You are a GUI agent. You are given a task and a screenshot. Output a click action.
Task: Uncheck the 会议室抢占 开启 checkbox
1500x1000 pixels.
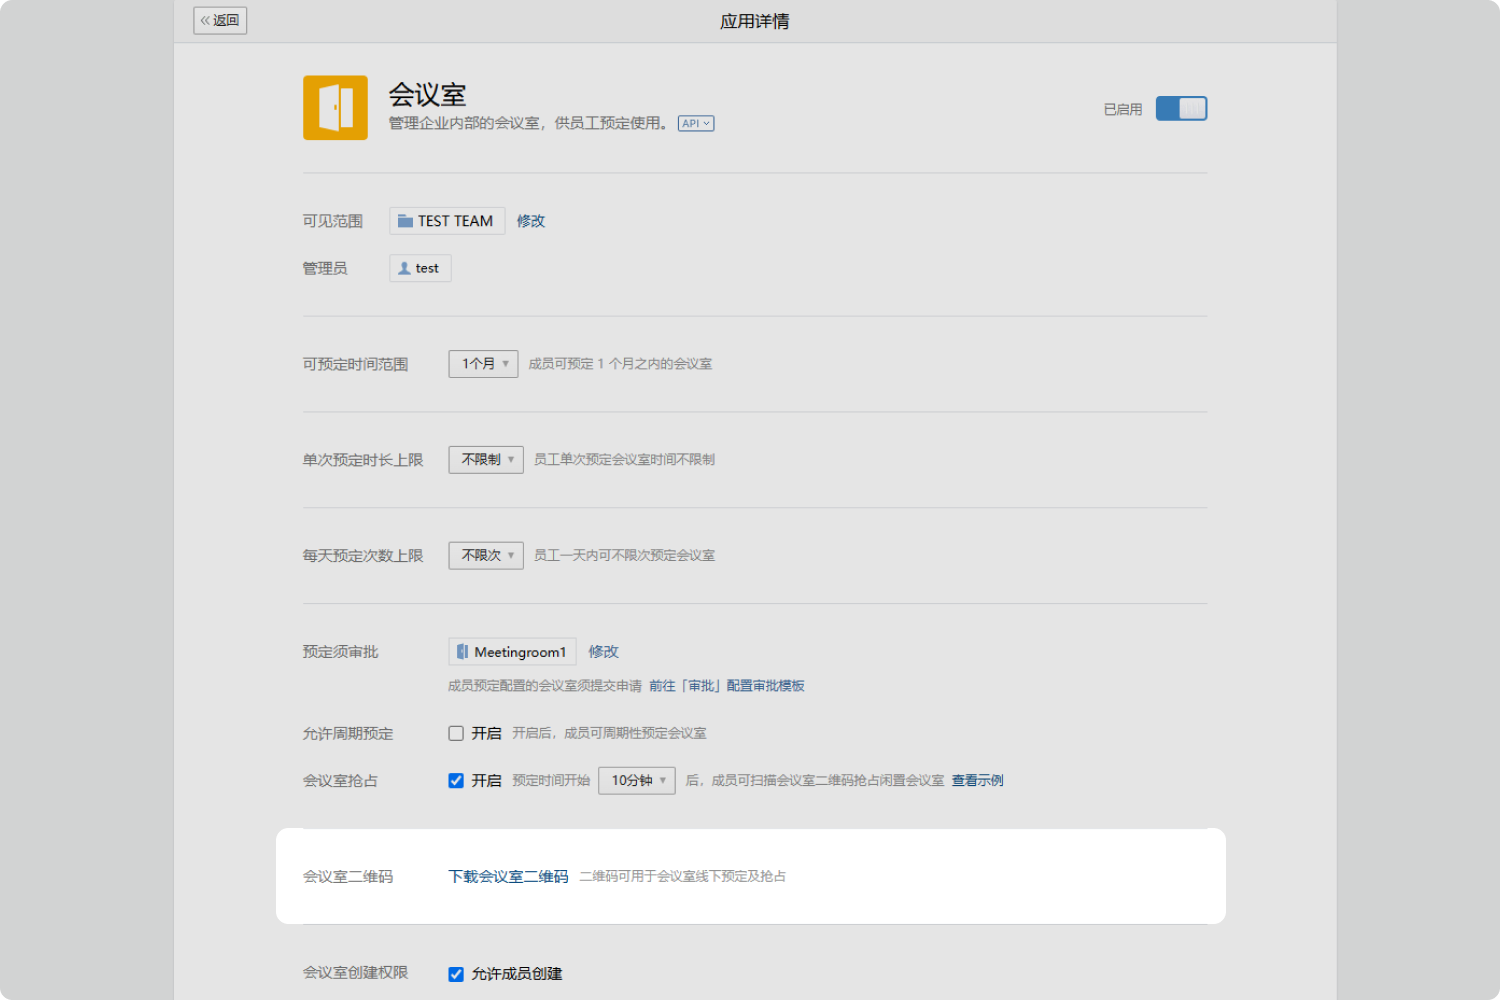pyautogui.click(x=456, y=781)
